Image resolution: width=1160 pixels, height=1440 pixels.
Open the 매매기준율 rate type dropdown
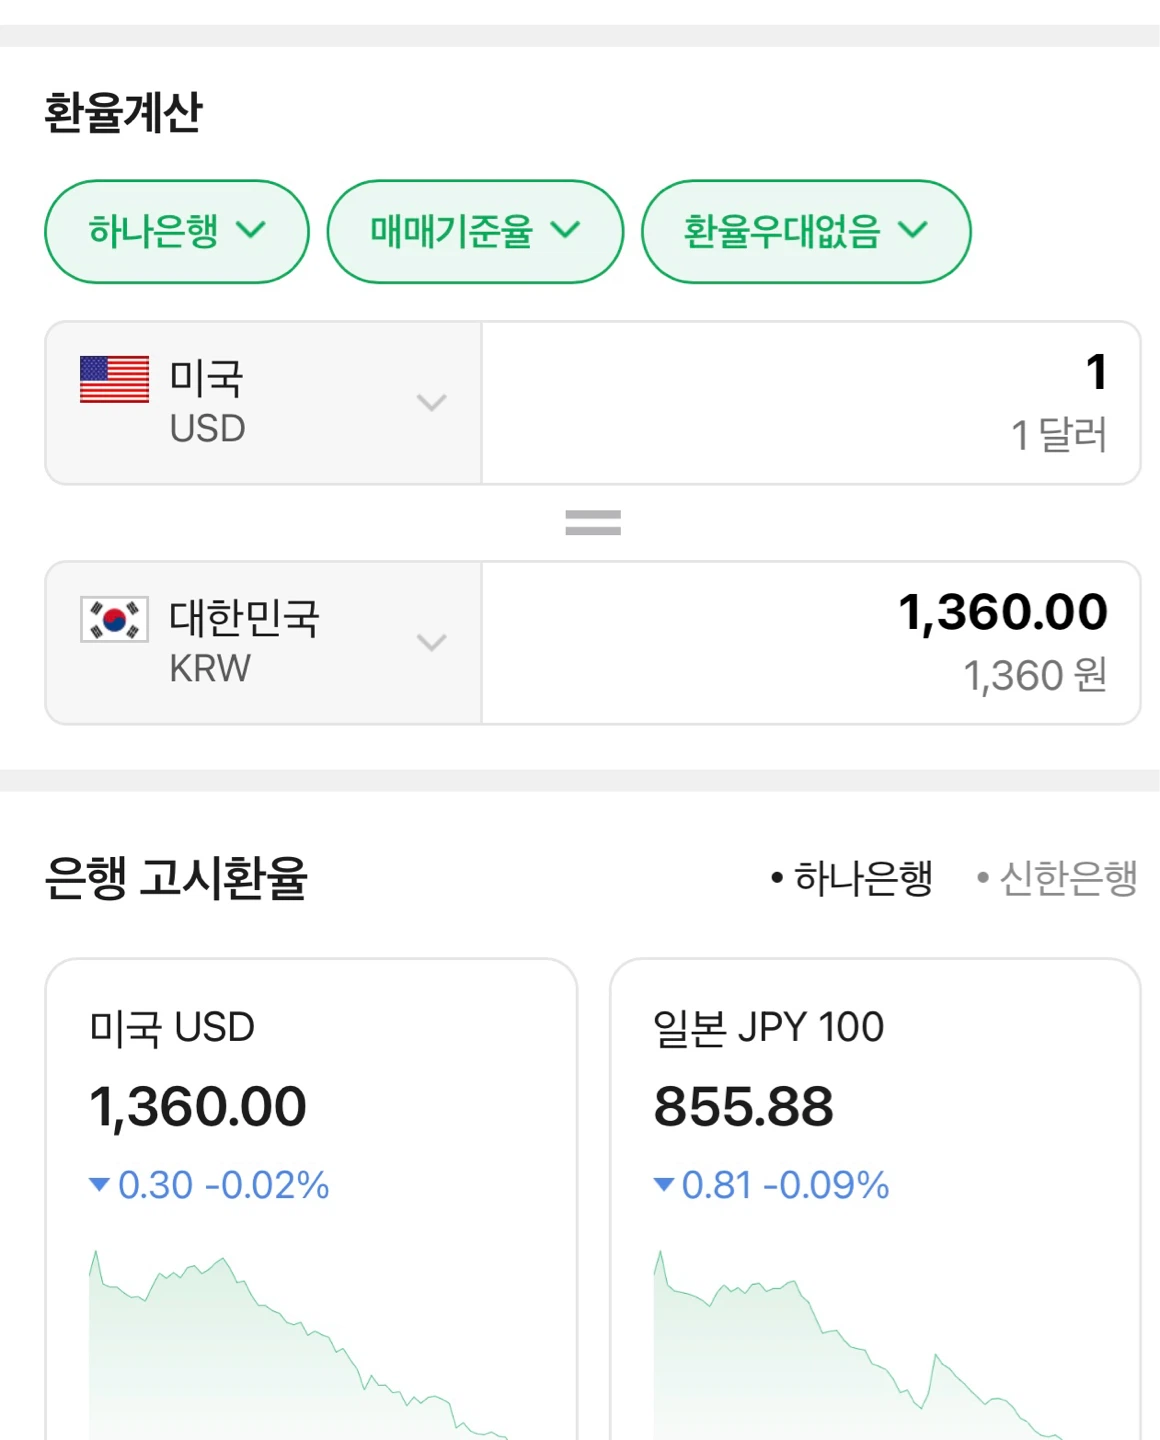click(x=475, y=232)
